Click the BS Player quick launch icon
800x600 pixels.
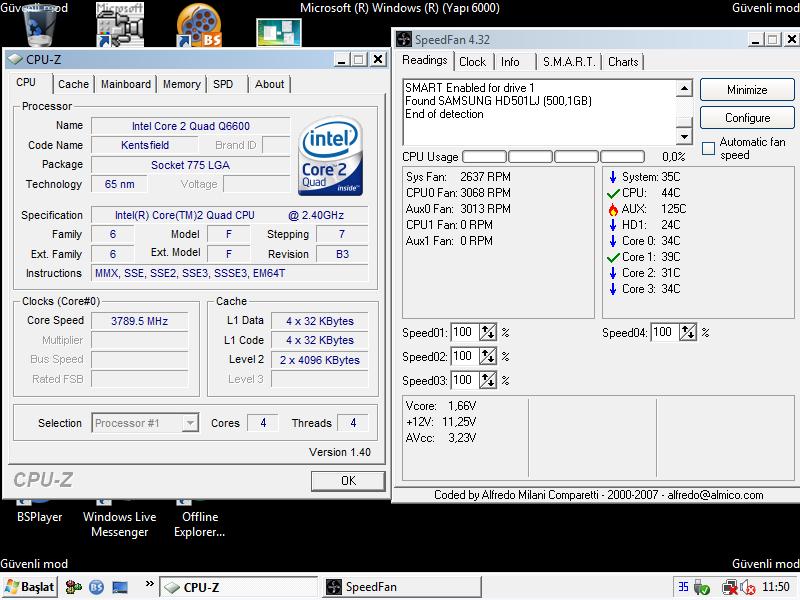[96, 587]
